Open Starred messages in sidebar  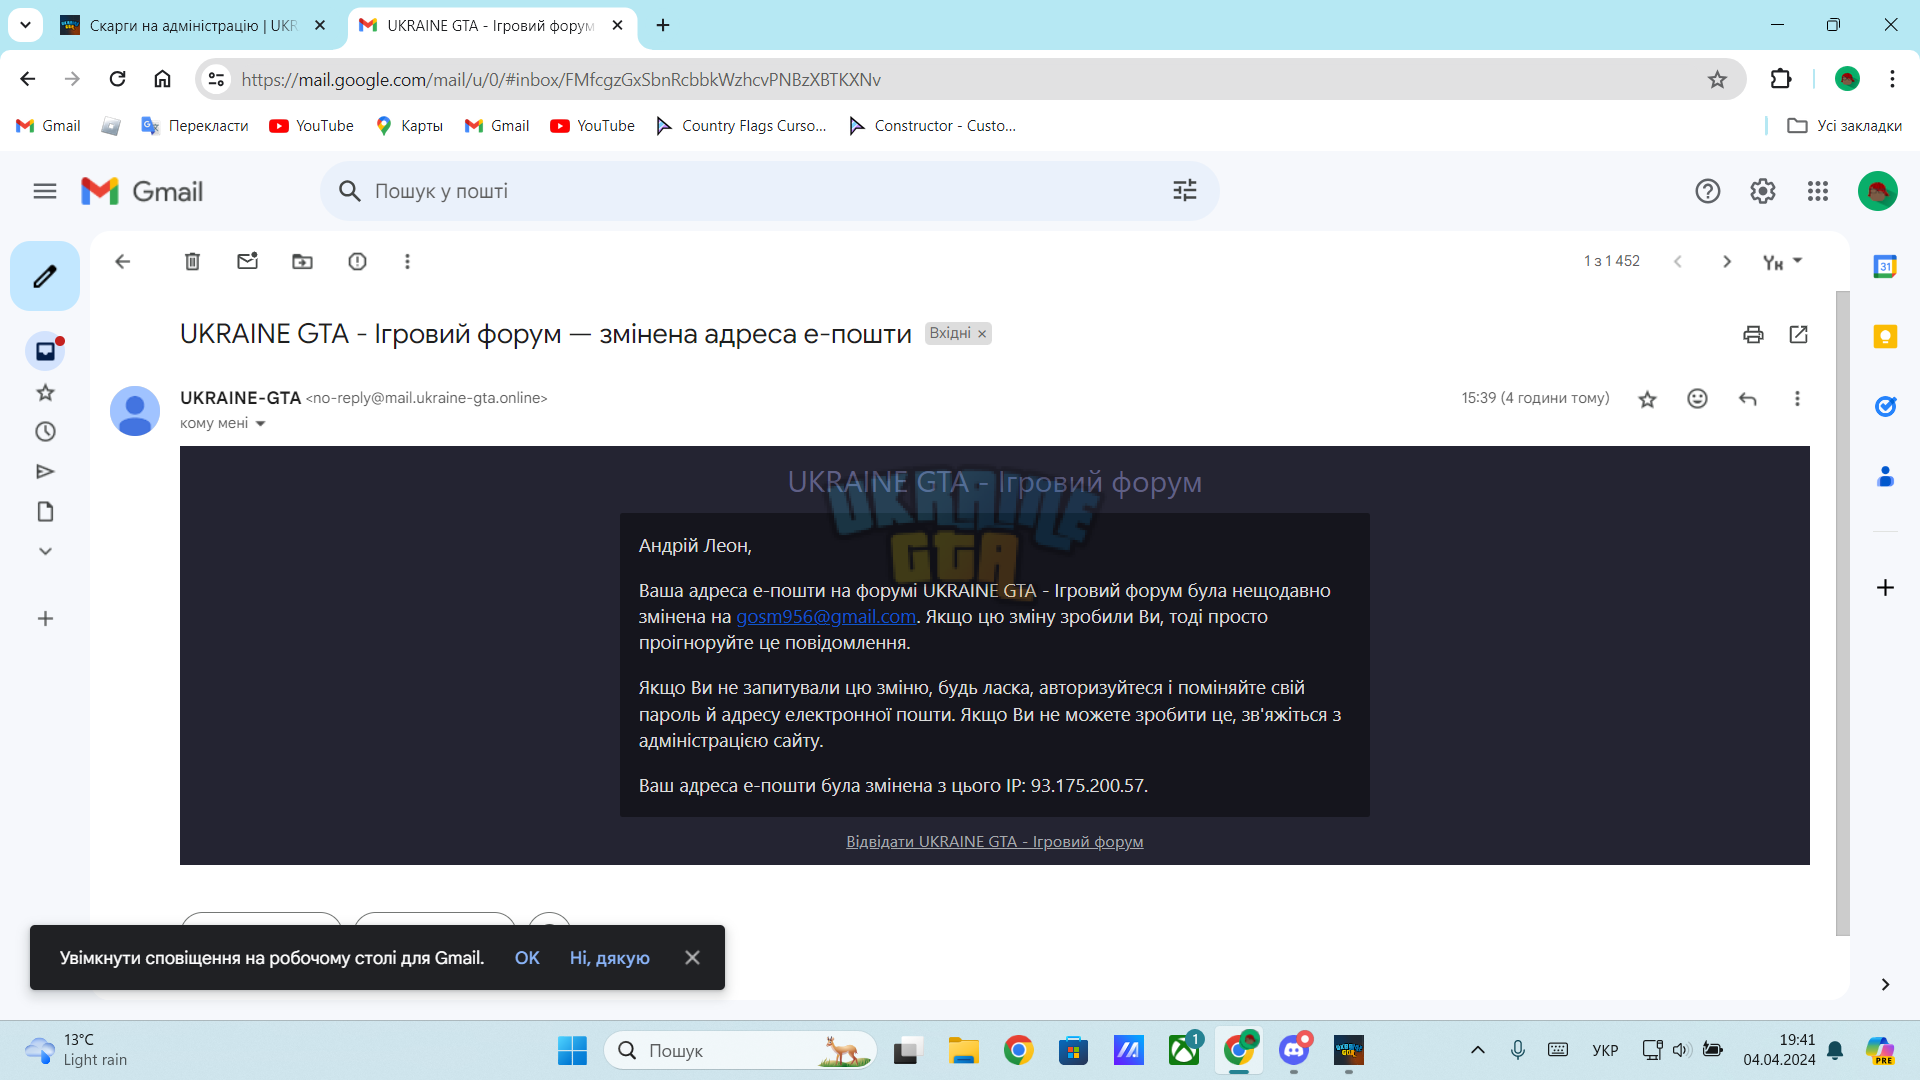(45, 392)
